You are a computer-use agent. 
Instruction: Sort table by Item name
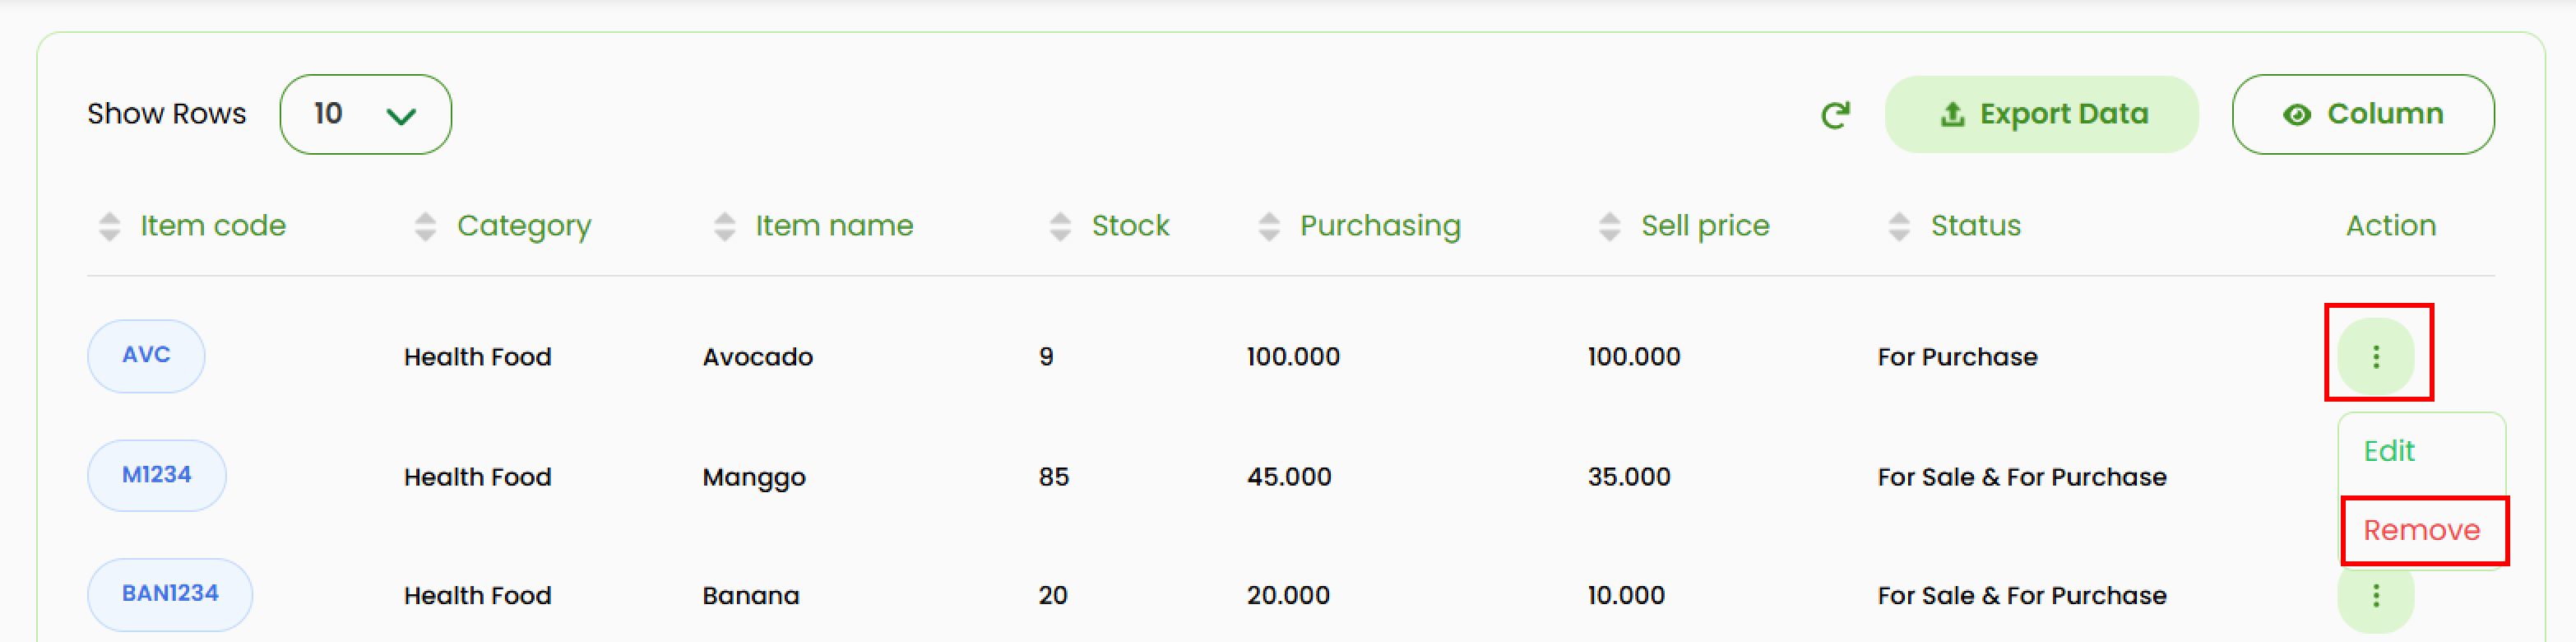click(x=724, y=226)
